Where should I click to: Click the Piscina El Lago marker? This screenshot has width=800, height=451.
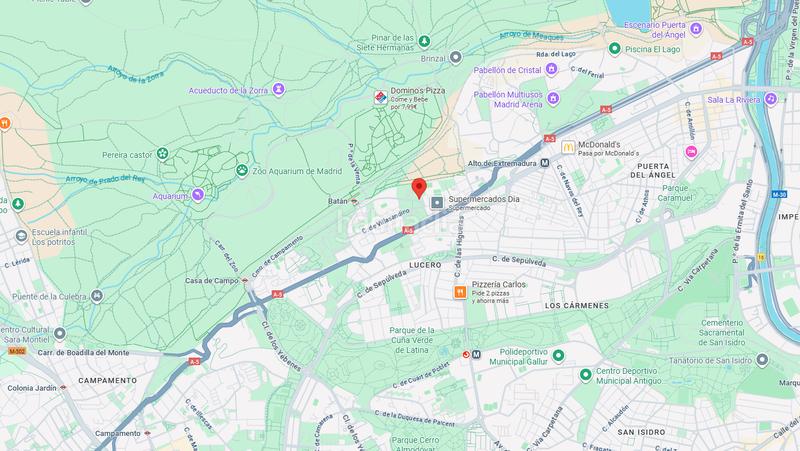[x=615, y=48]
